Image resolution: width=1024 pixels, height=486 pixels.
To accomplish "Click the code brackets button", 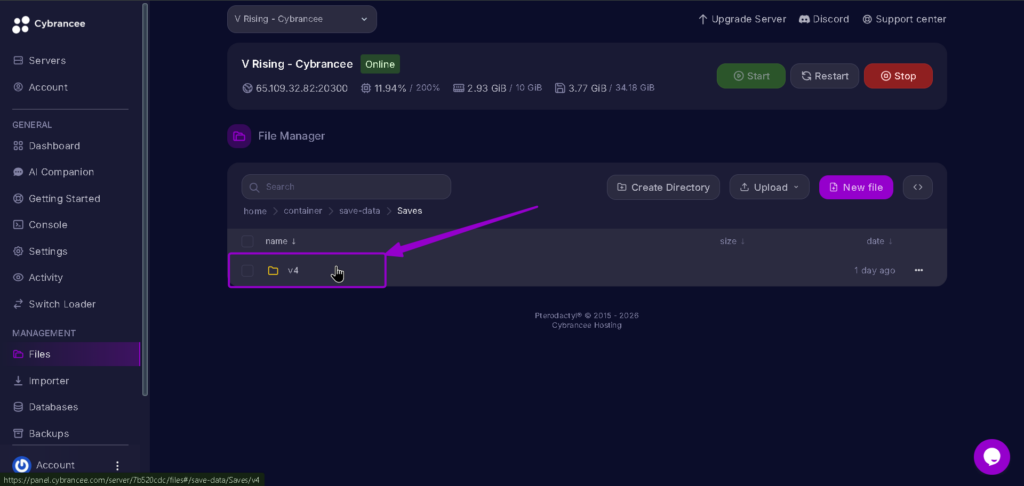I will (x=918, y=187).
